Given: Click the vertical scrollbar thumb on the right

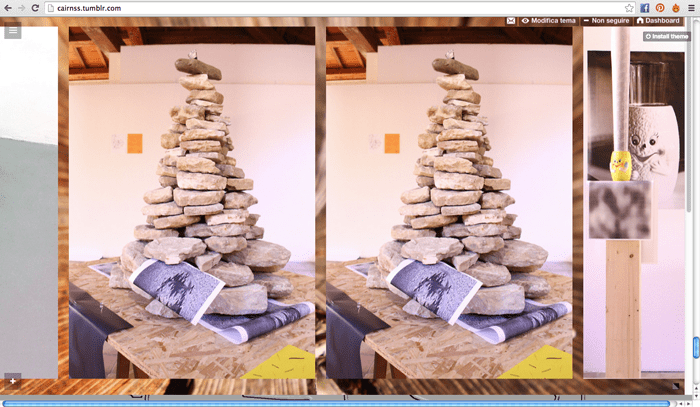Looking at the screenshot, I should tap(696, 347).
